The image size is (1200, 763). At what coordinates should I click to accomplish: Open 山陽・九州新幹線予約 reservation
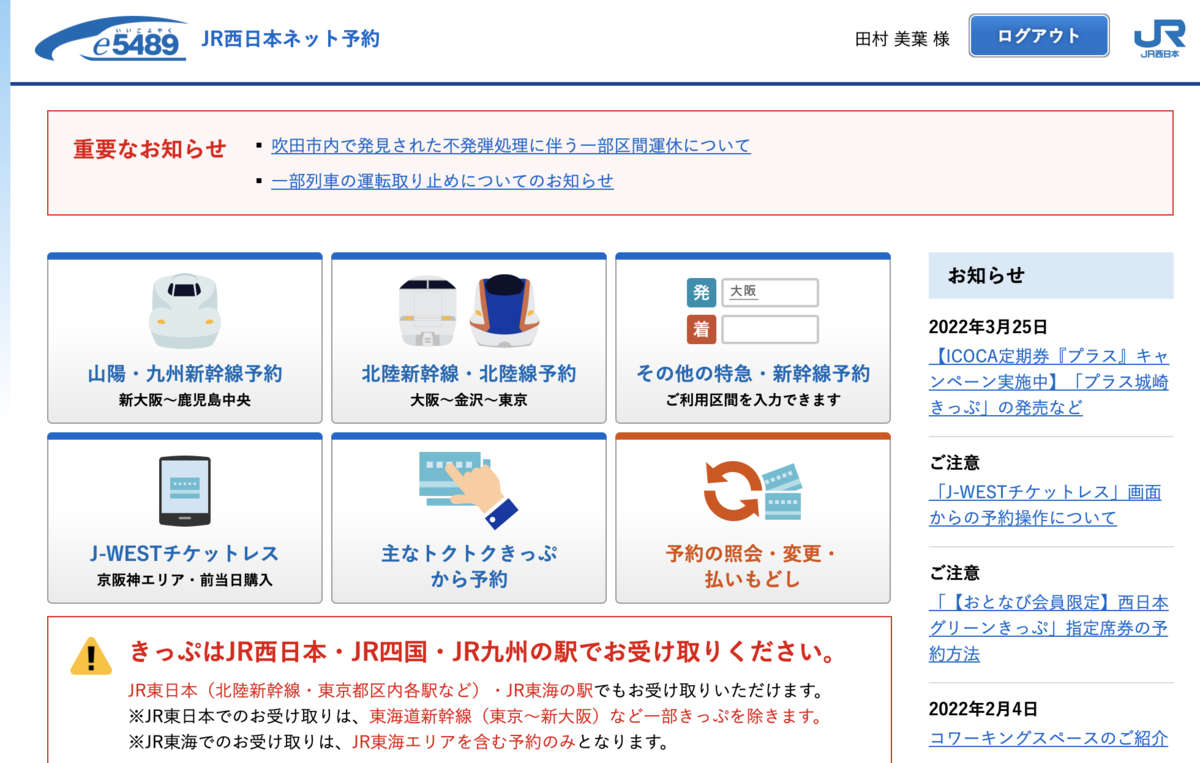click(x=185, y=338)
